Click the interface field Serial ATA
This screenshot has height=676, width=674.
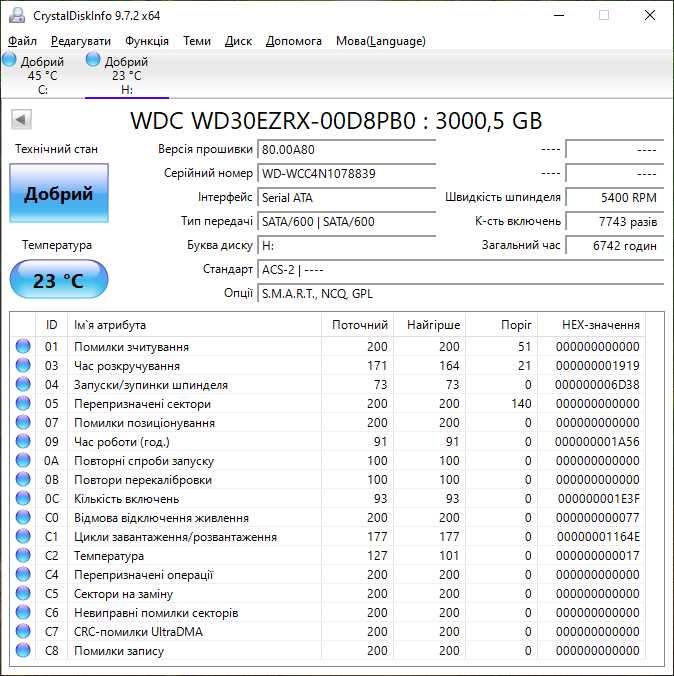click(347, 197)
